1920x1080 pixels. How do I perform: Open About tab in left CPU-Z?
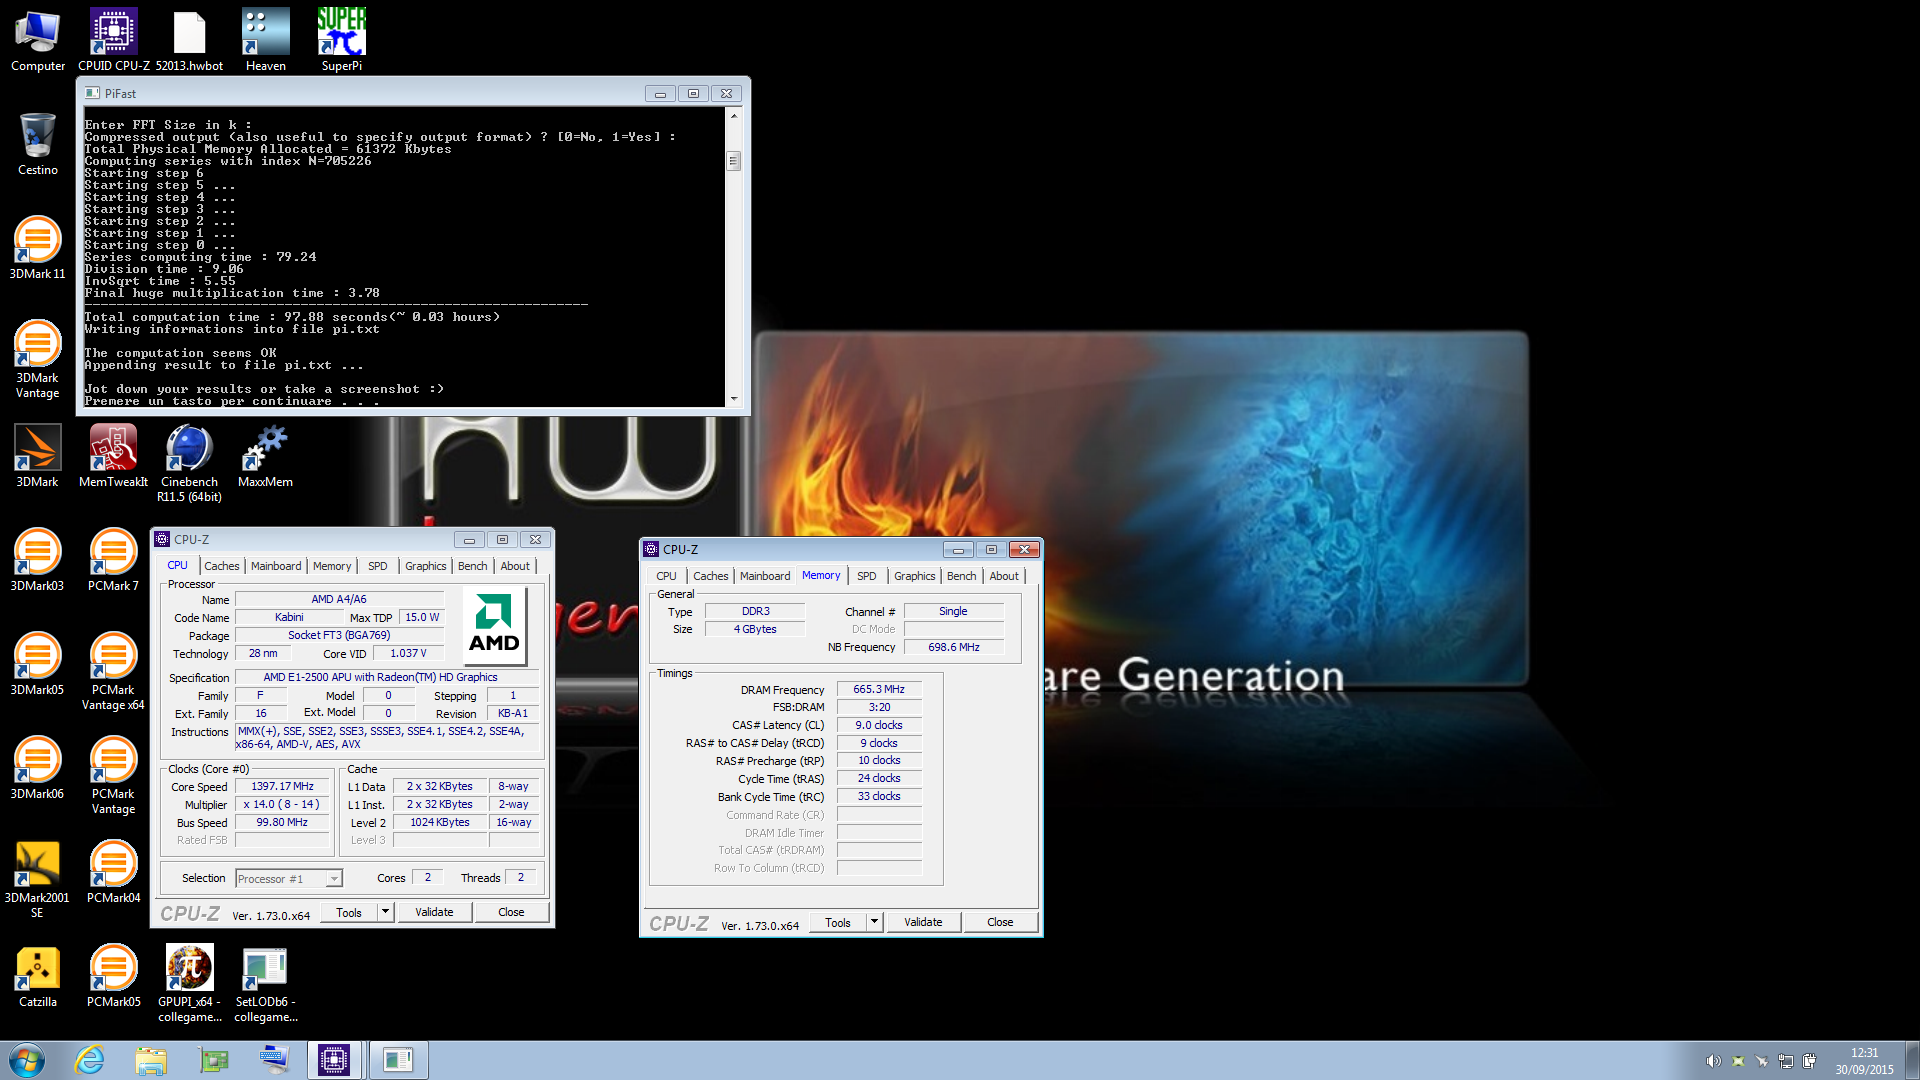[515, 566]
